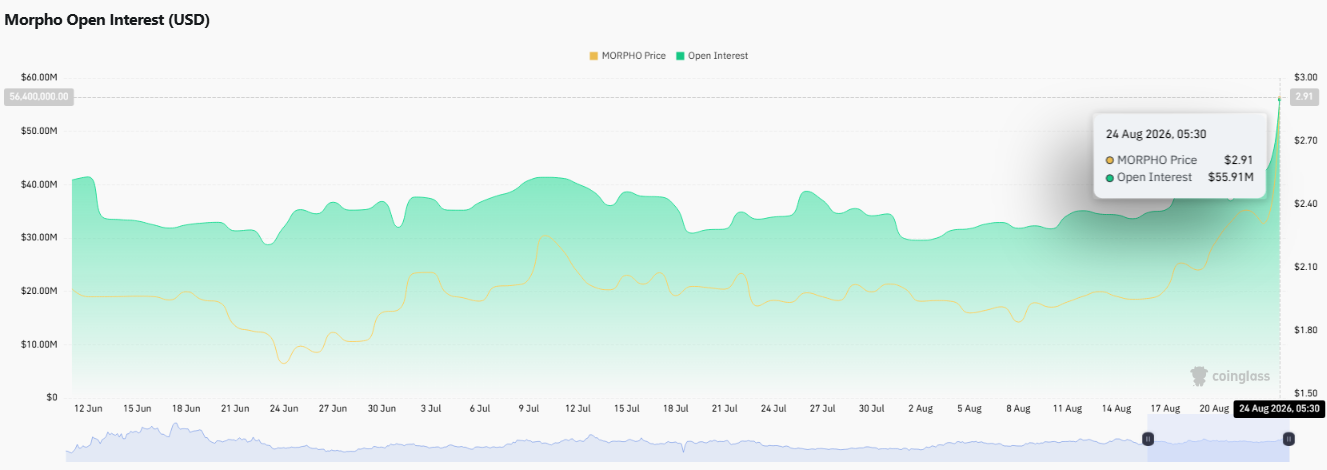Click the 30 Jun date label
The height and width of the screenshot is (470, 1327).
tap(382, 408)
